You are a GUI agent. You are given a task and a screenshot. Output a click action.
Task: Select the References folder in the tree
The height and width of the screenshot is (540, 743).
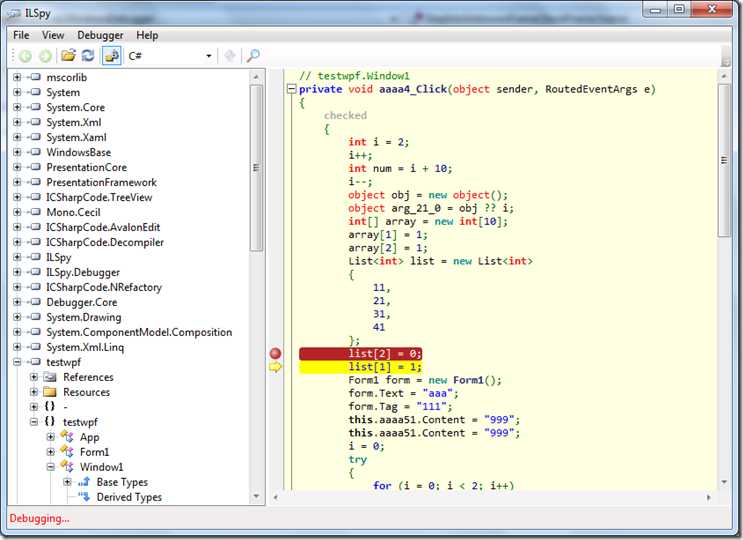coord(87,377)
